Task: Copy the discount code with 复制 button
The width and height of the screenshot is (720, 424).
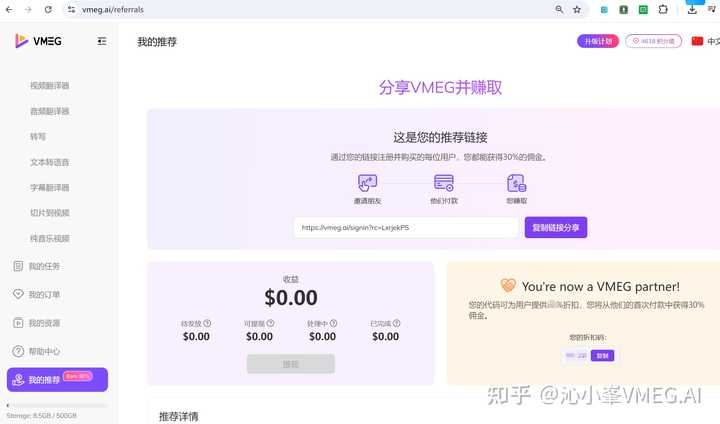Action: (602, 355)
